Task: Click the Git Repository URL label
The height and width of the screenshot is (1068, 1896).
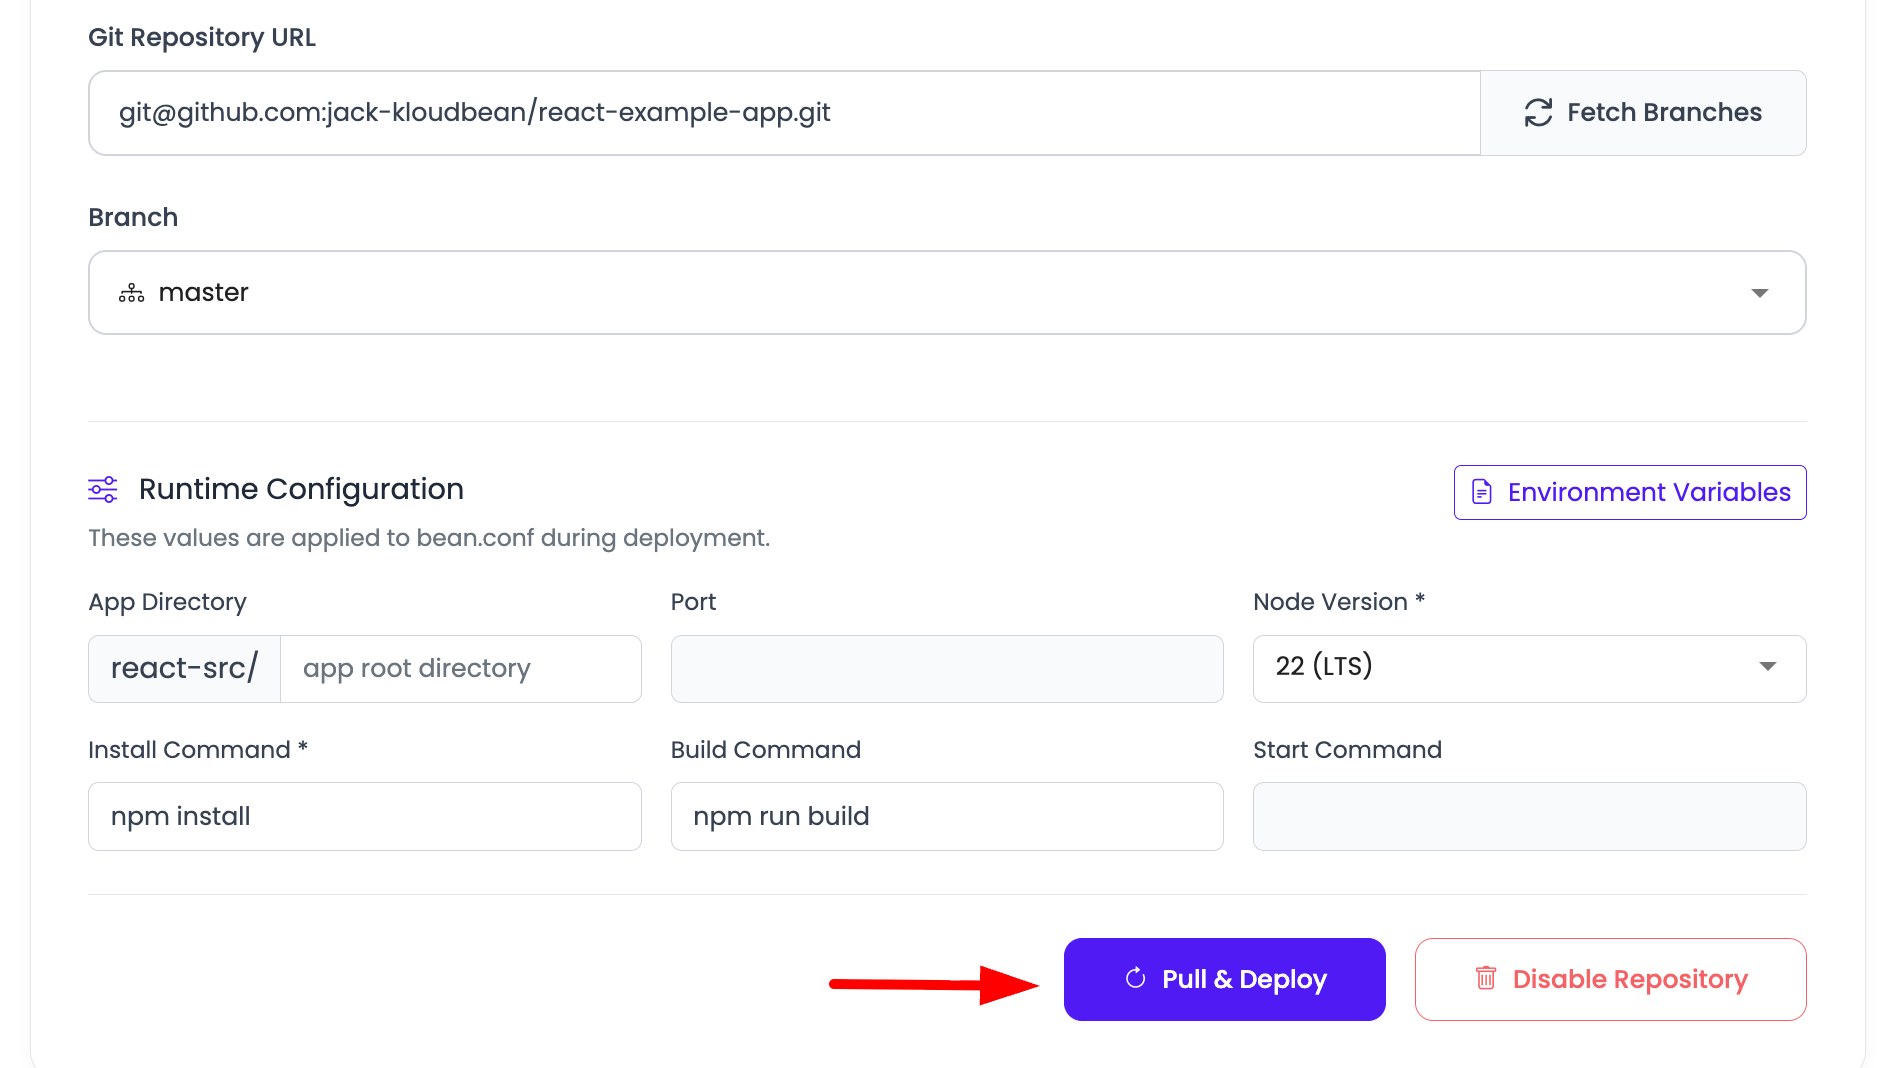Action: click(202, 37)
